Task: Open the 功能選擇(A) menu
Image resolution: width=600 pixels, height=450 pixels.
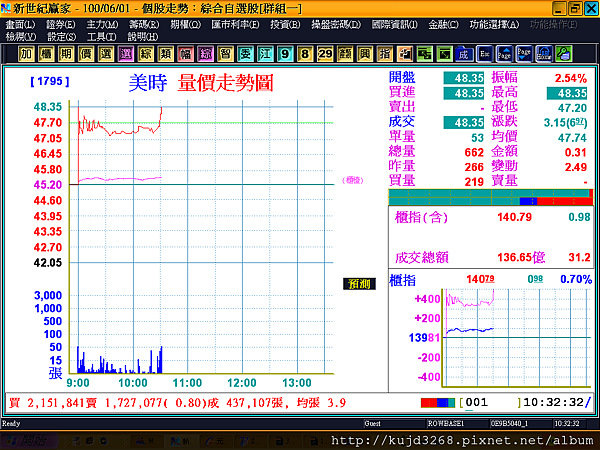Action: coord(494,25)
